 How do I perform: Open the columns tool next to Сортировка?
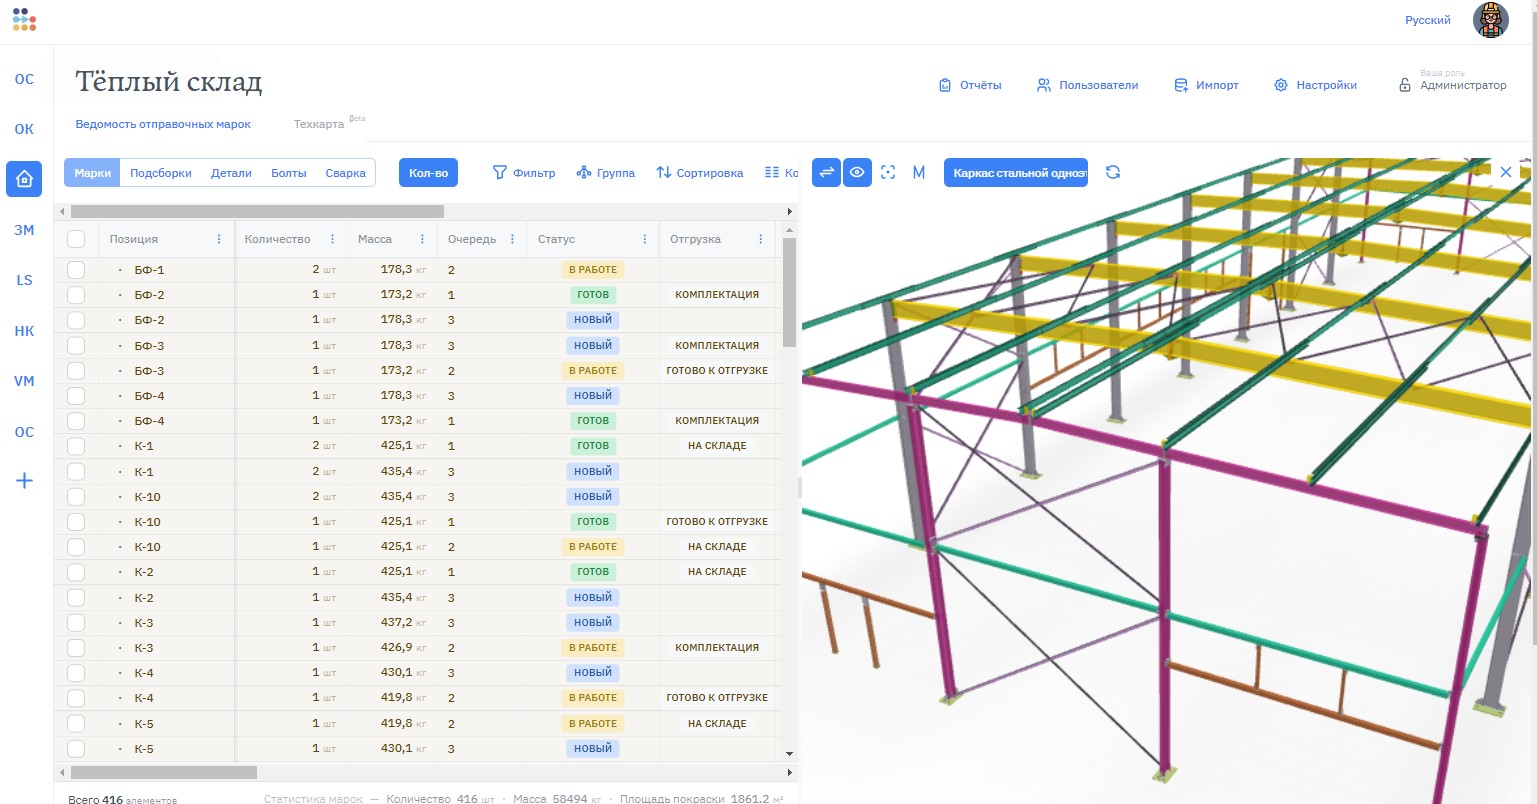click(781, 173)
